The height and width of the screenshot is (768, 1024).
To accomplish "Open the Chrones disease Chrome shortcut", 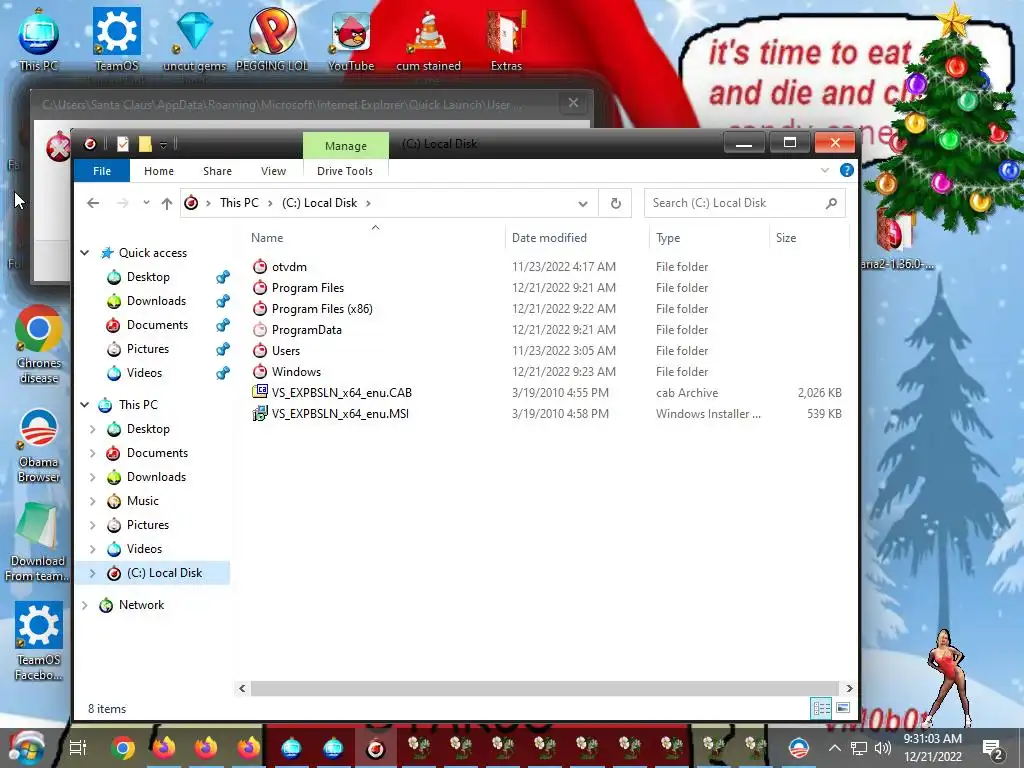I will coord(39,344).
